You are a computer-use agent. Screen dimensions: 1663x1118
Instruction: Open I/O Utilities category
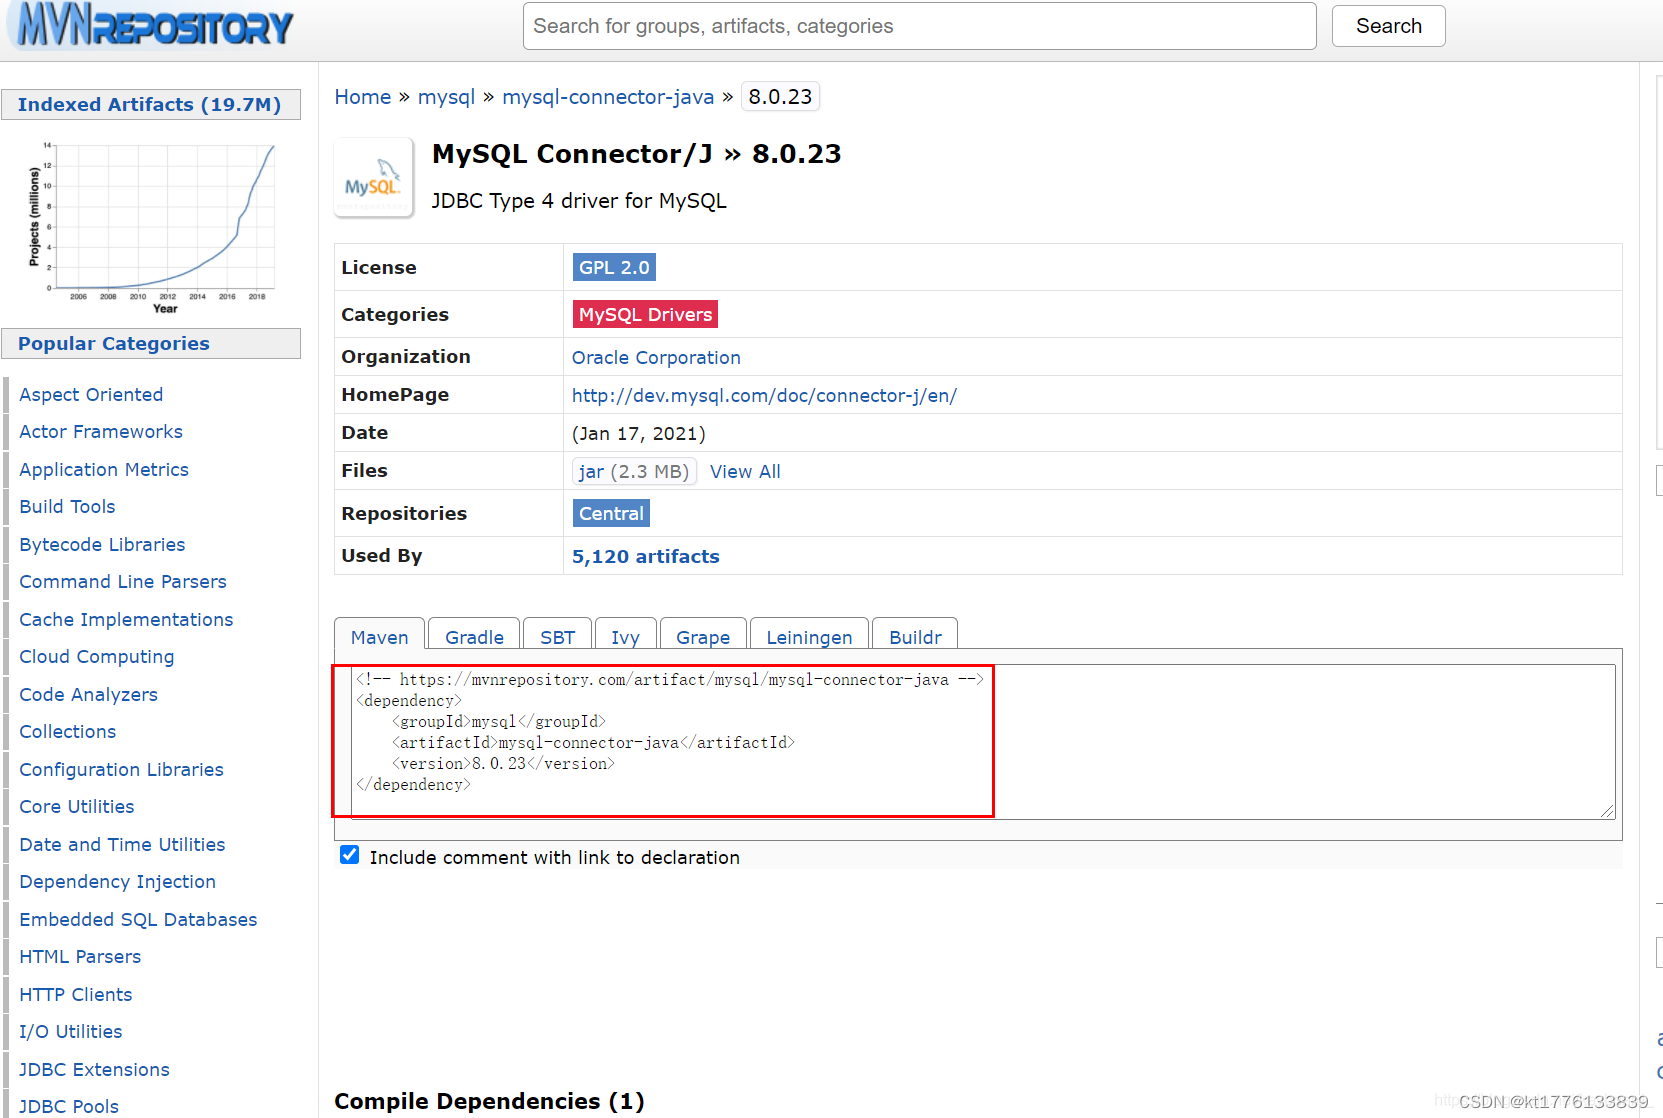pyautogui.click(x=71, y=1031)
